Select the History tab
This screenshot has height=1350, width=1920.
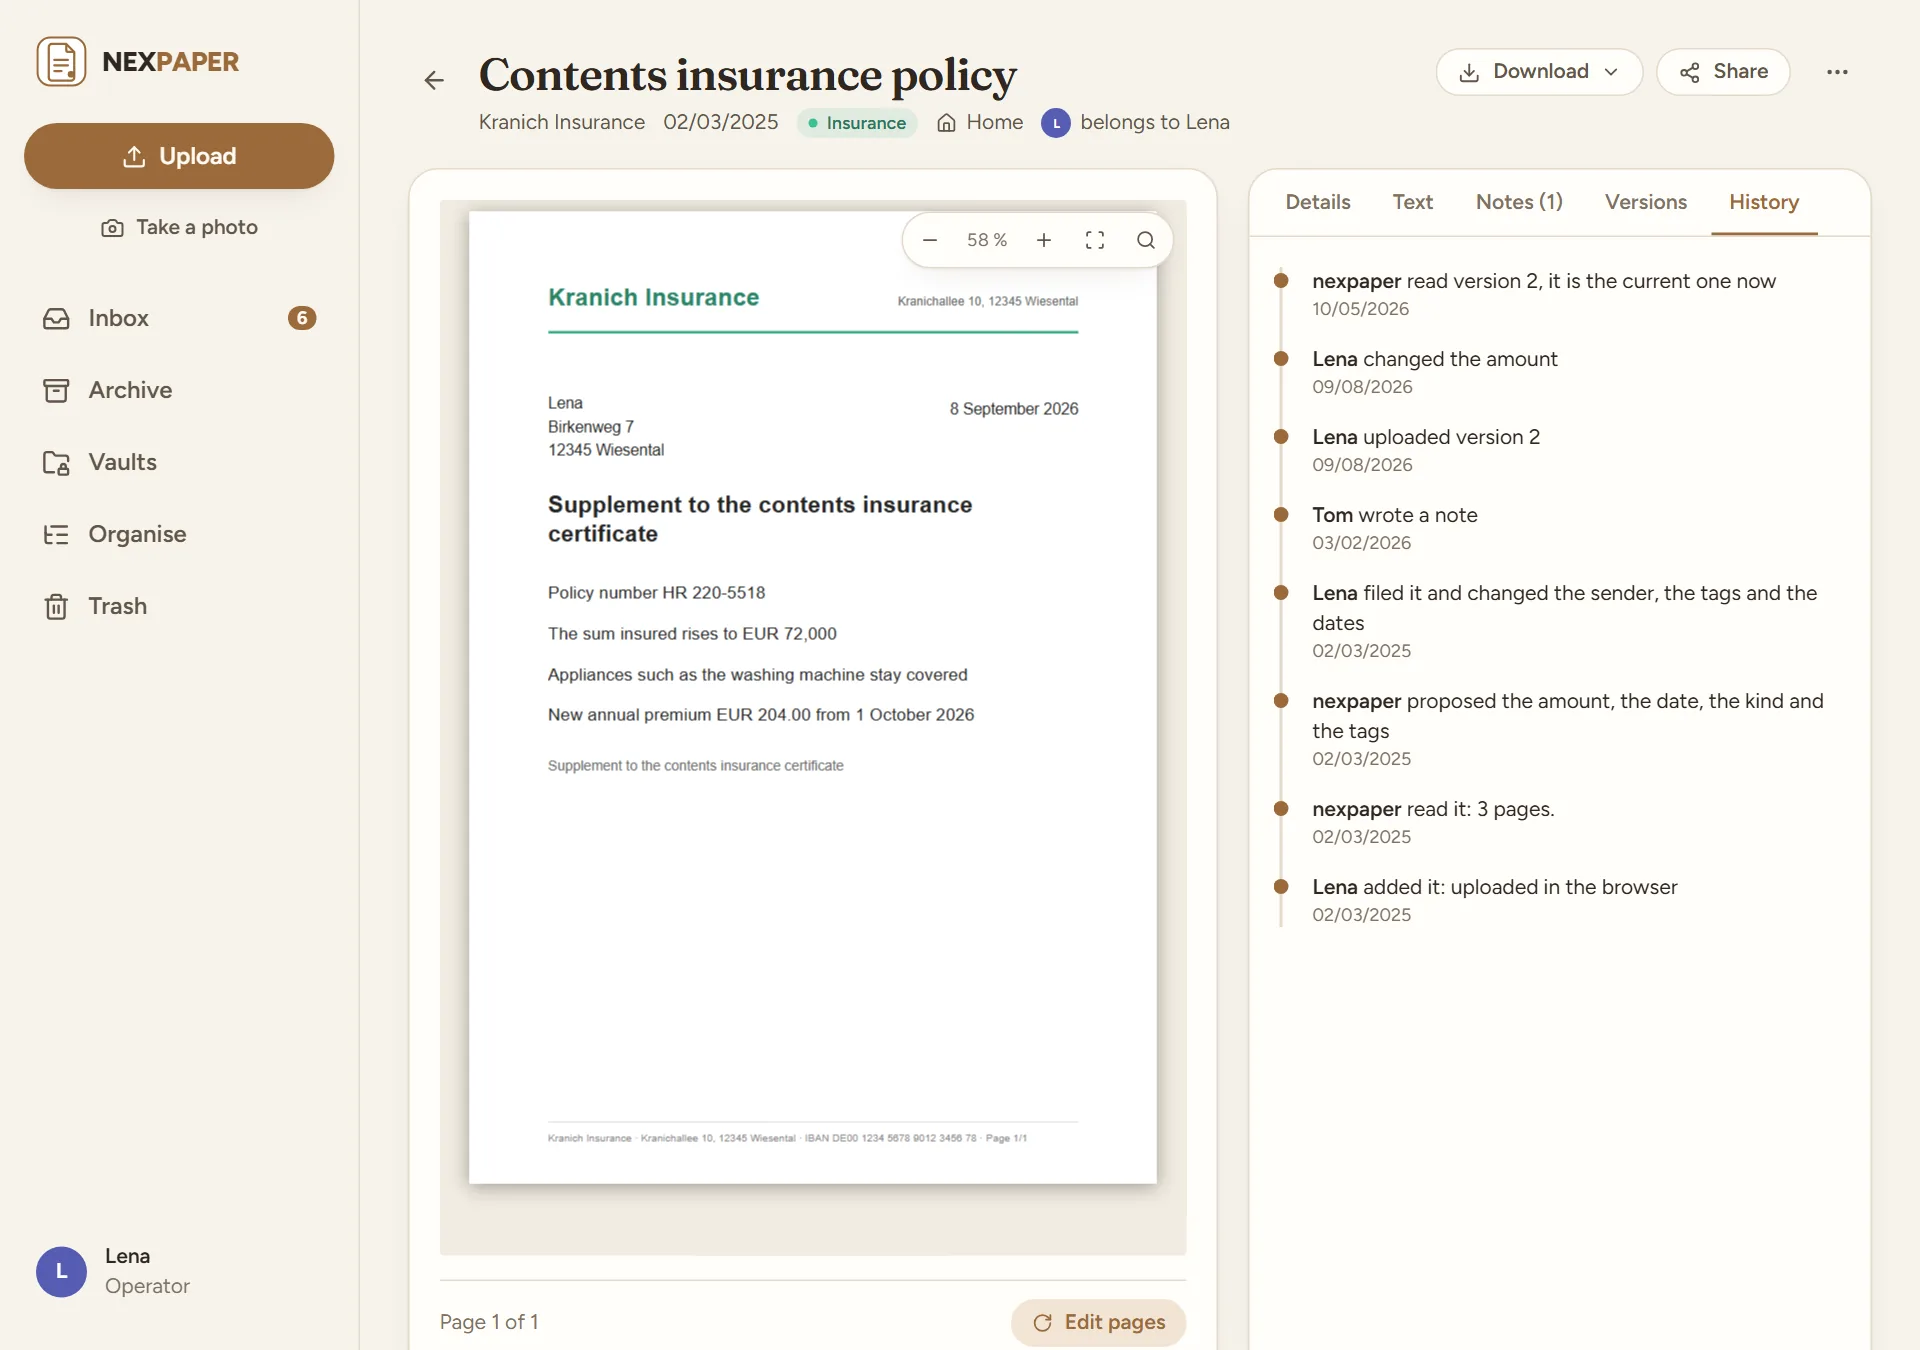pos(1764,202)
